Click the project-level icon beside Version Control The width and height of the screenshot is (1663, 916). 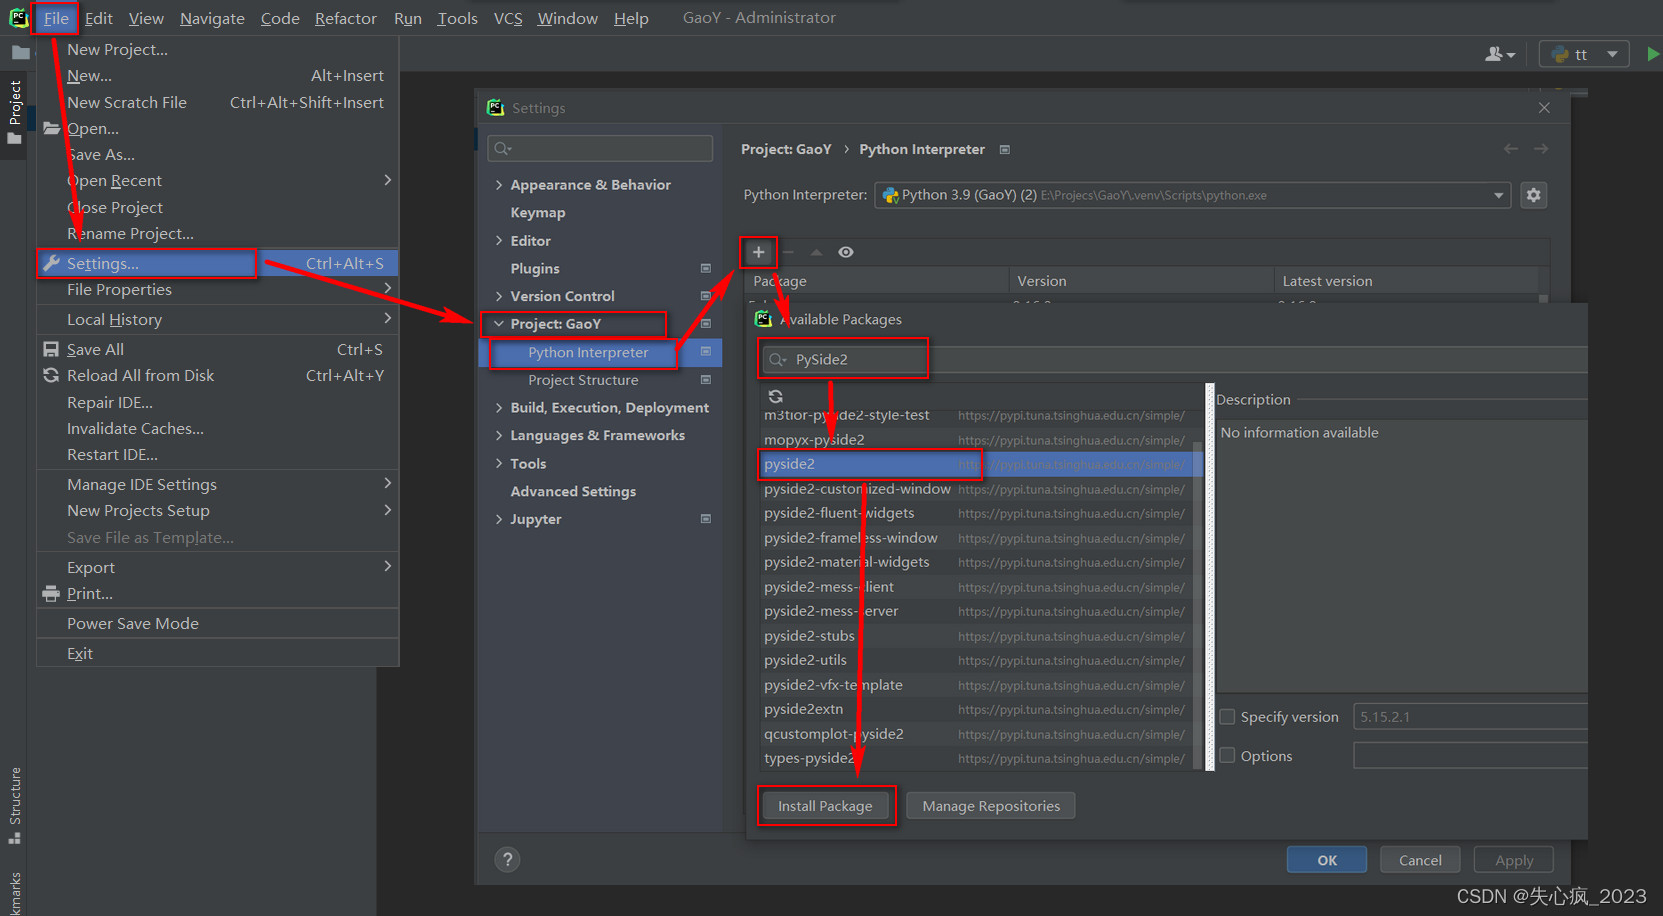pos(706,296)
